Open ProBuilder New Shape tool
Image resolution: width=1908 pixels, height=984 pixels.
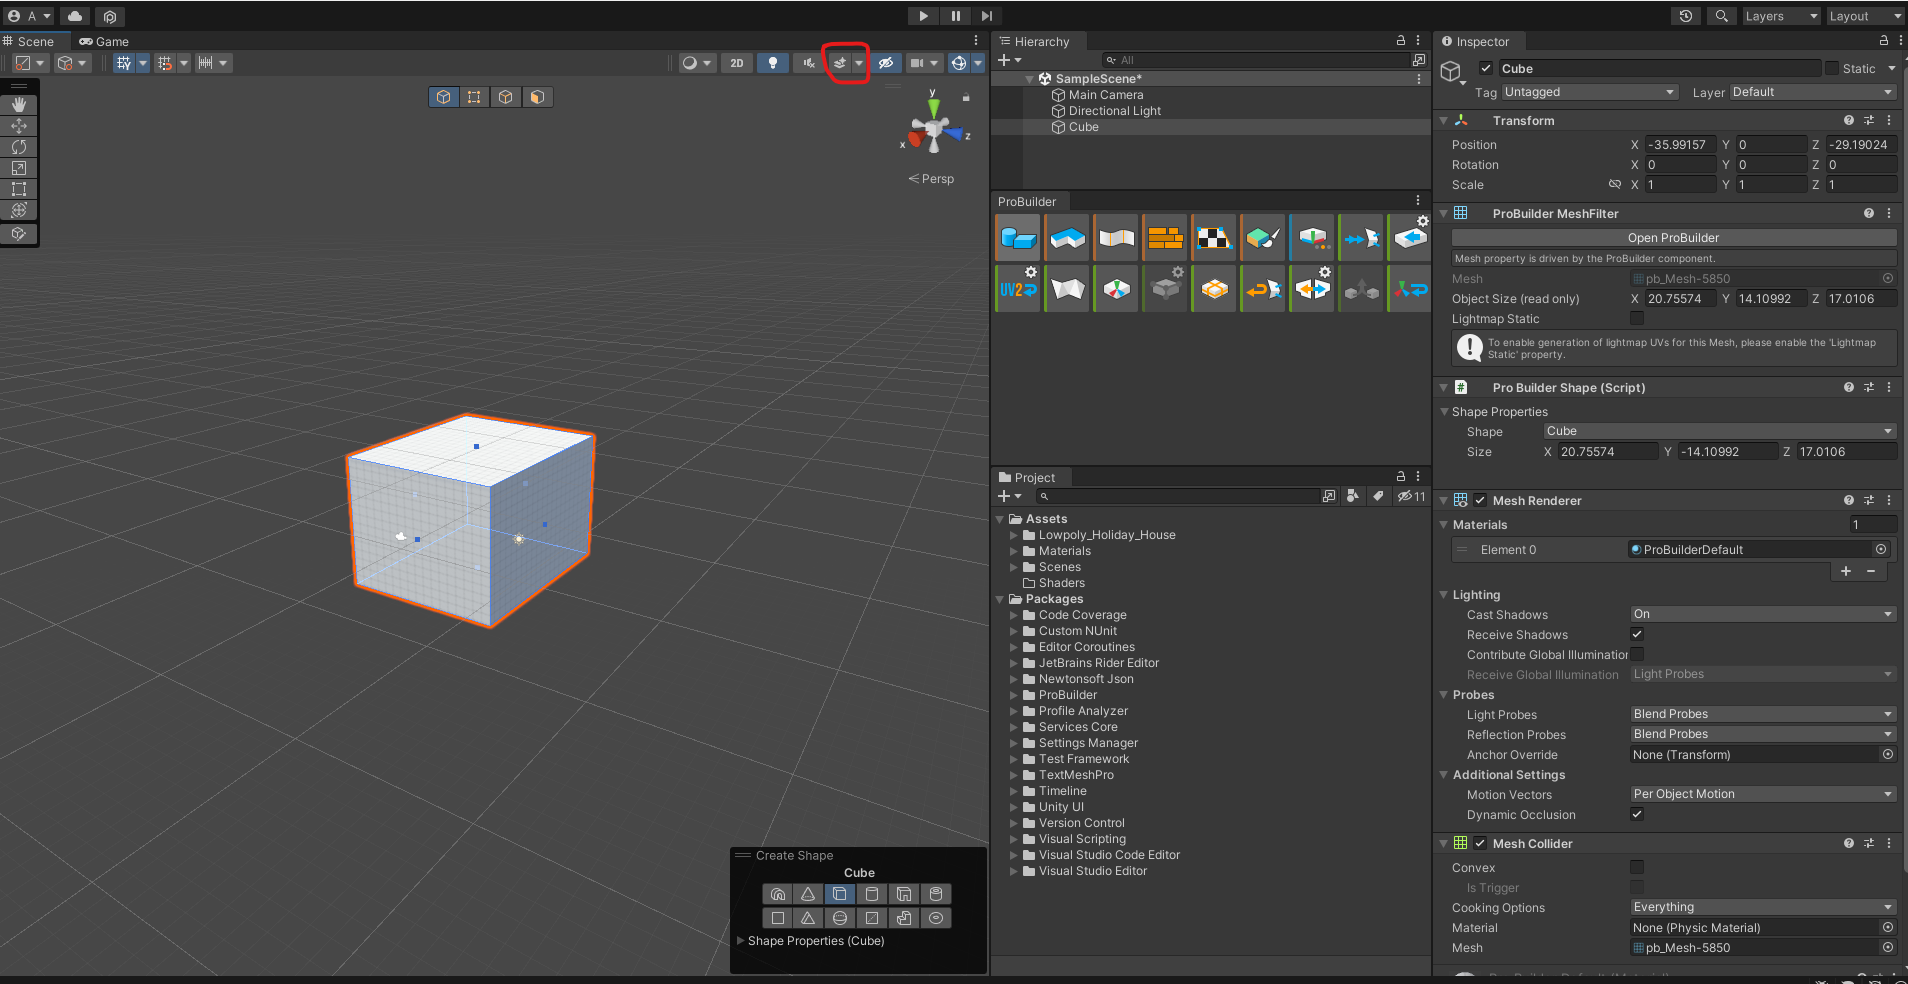click(x=1018, y=238)
